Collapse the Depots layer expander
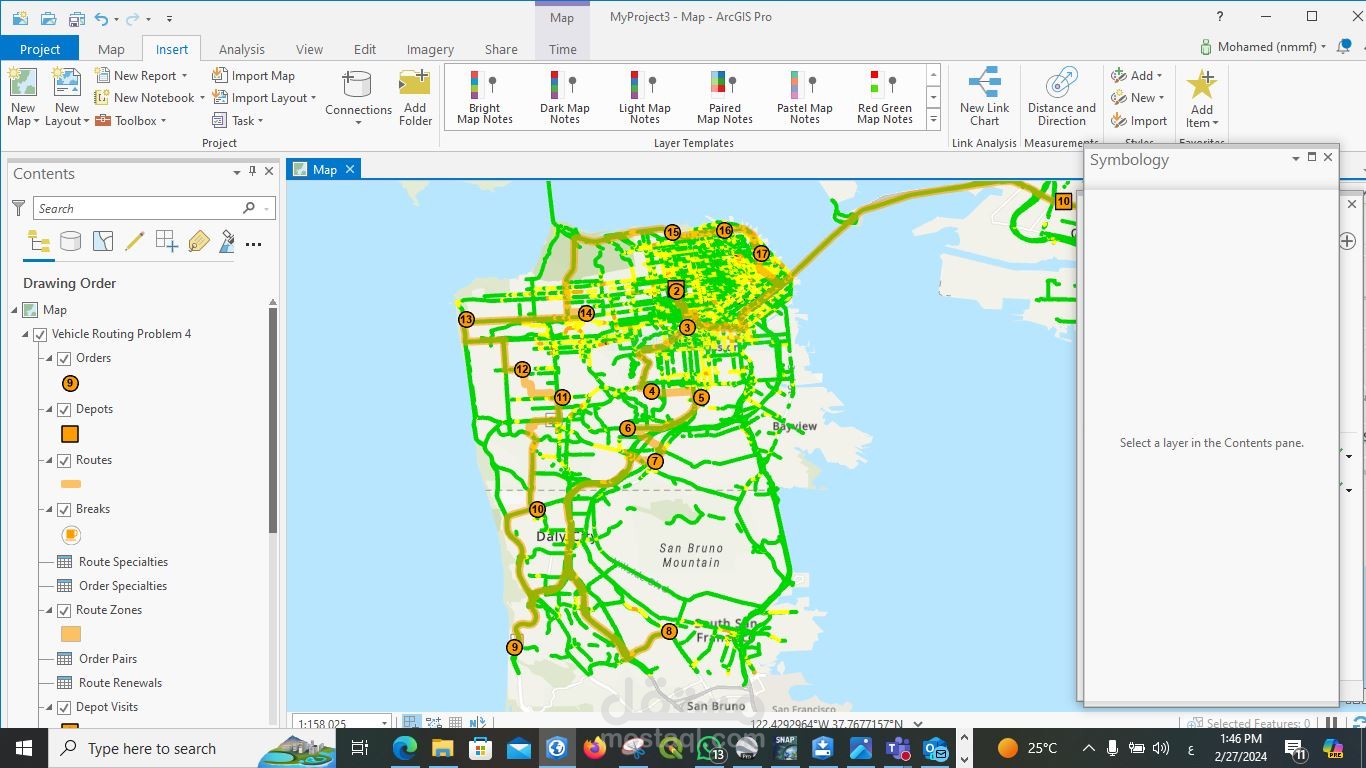1366x768 pixels. tap(48, 409)
